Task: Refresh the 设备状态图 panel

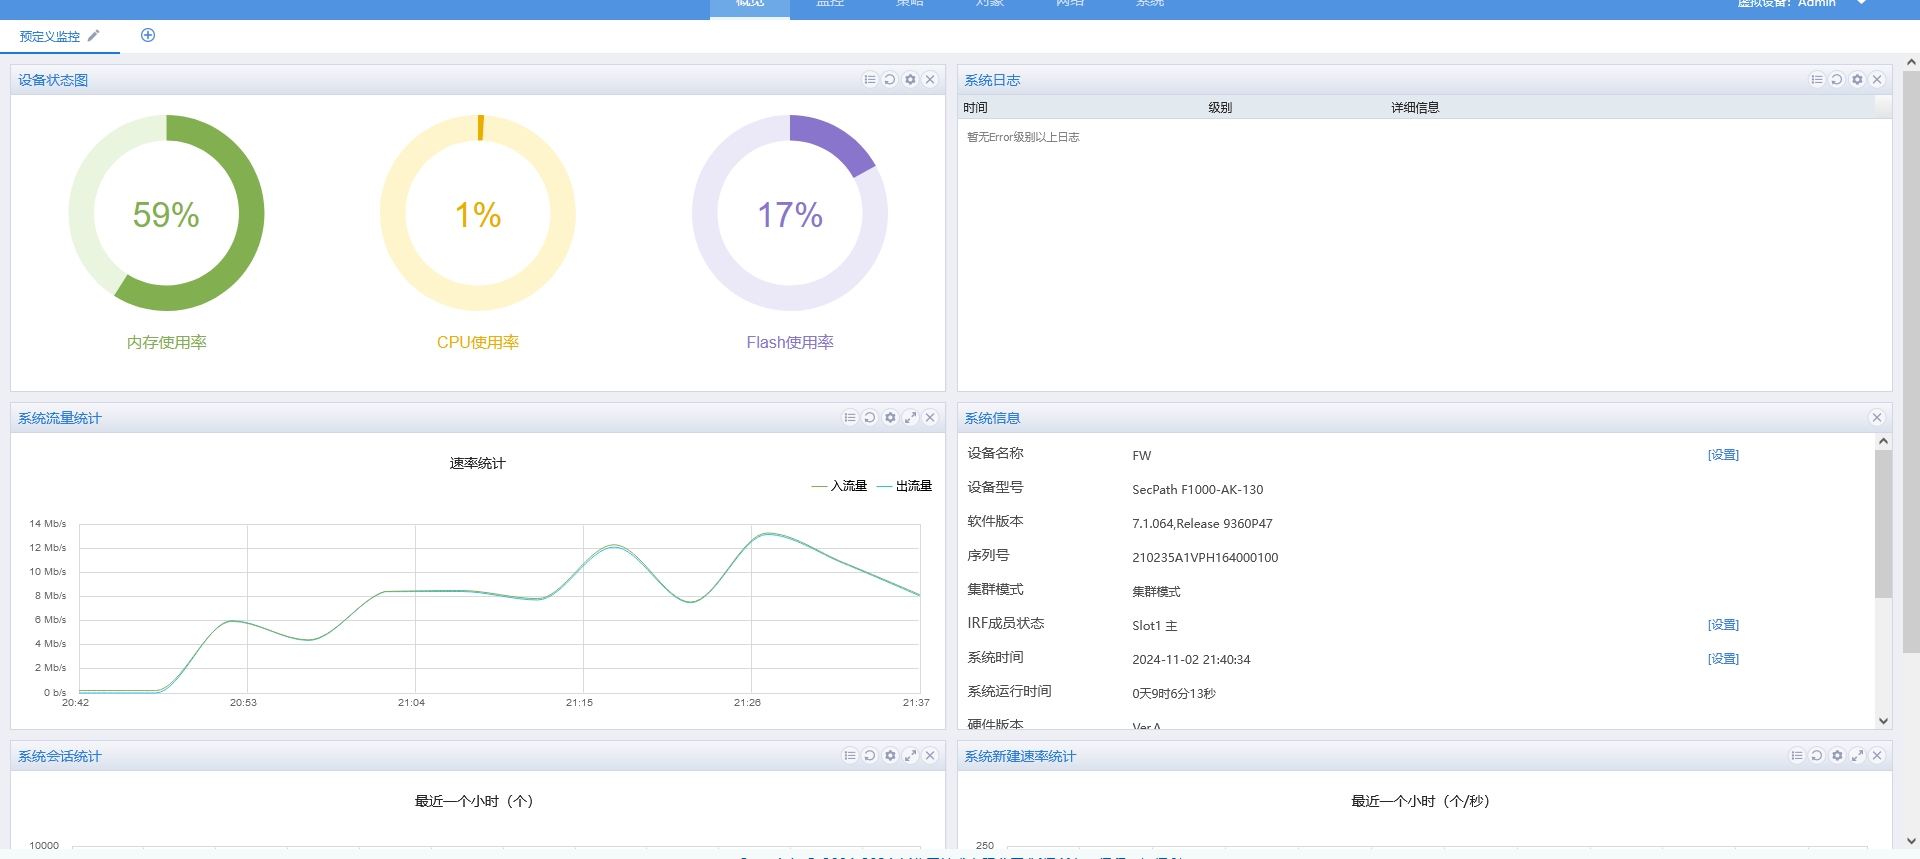Action: tap(890, 80)
